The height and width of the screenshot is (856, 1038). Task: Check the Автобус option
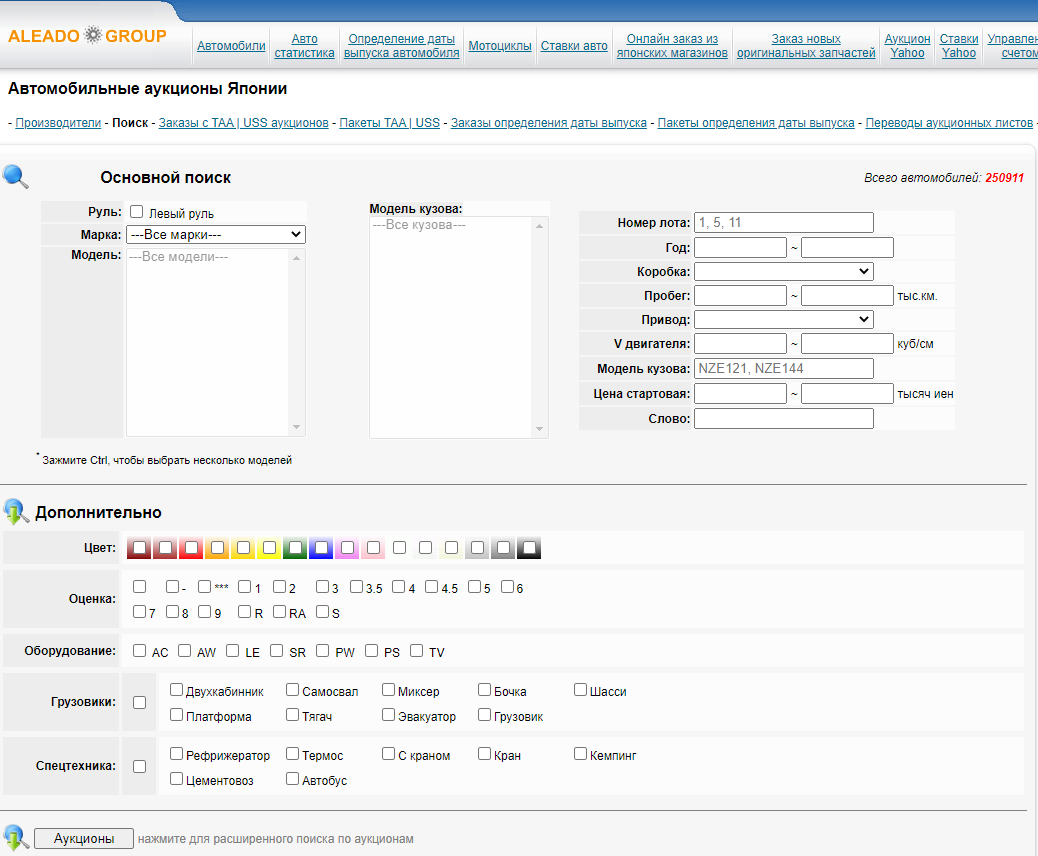tap(293, 779)
